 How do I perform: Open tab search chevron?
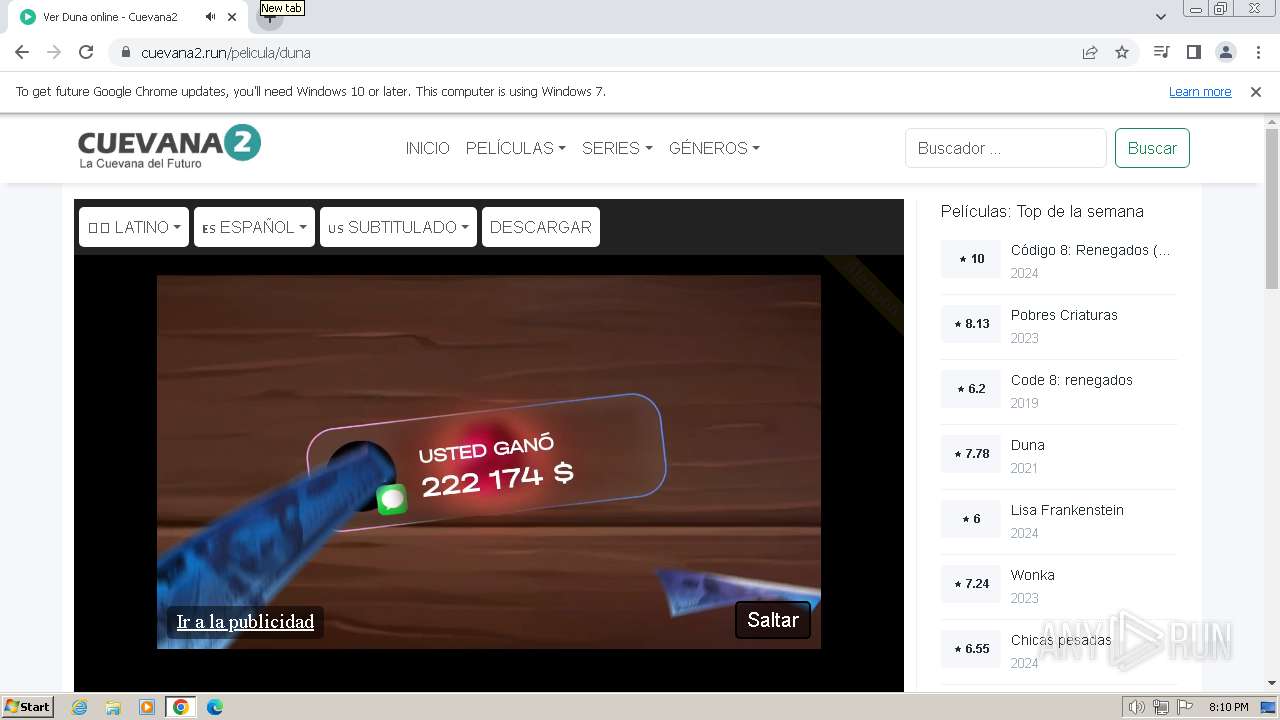click(x=1160, y=17)
